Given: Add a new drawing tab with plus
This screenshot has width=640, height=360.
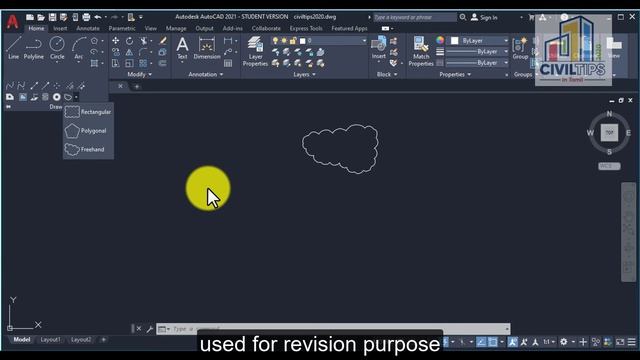Looking at the screenshot, I should click(137, 87).
